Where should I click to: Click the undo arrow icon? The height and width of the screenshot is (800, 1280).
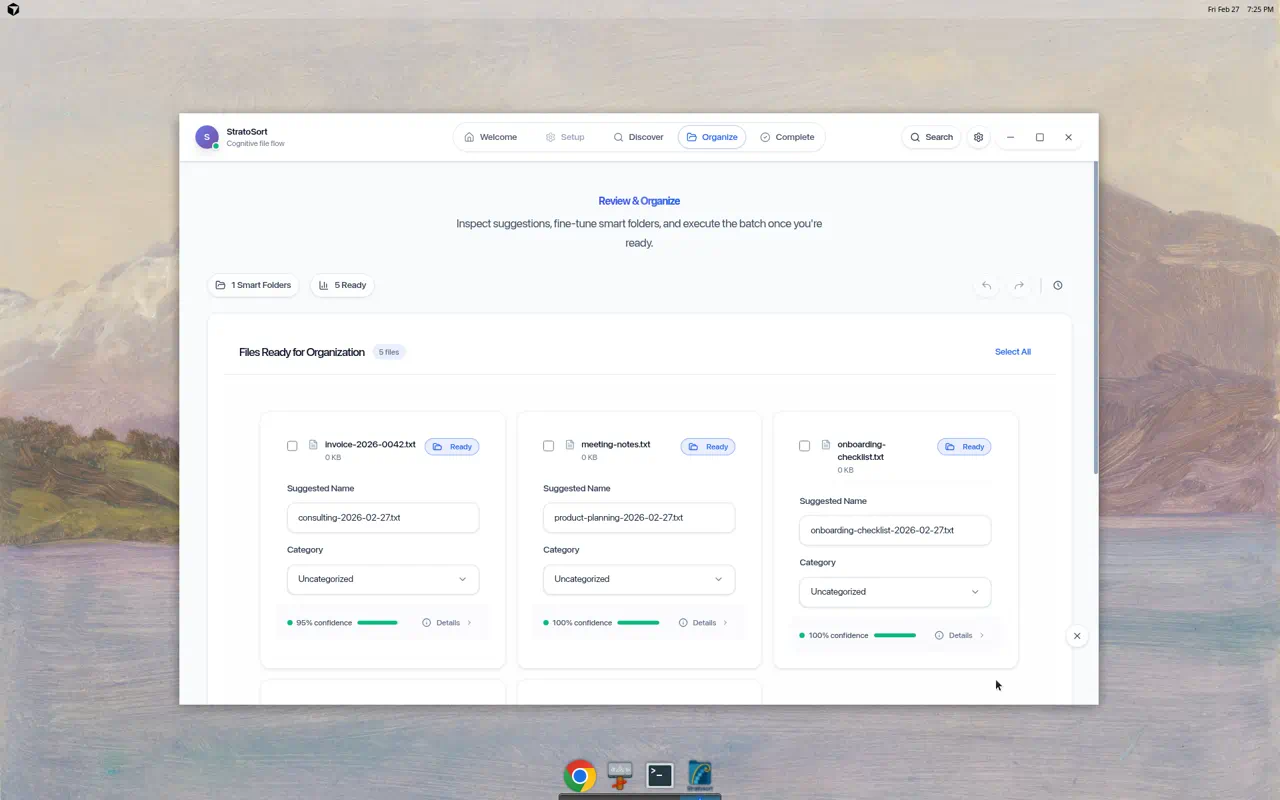click(986, 286)
